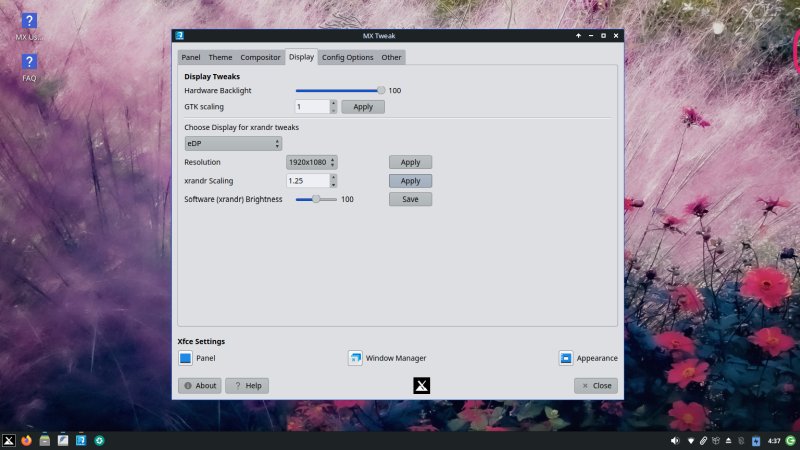
Task: Decrease GTK scaling with down arrow
Action: point(333,110)
